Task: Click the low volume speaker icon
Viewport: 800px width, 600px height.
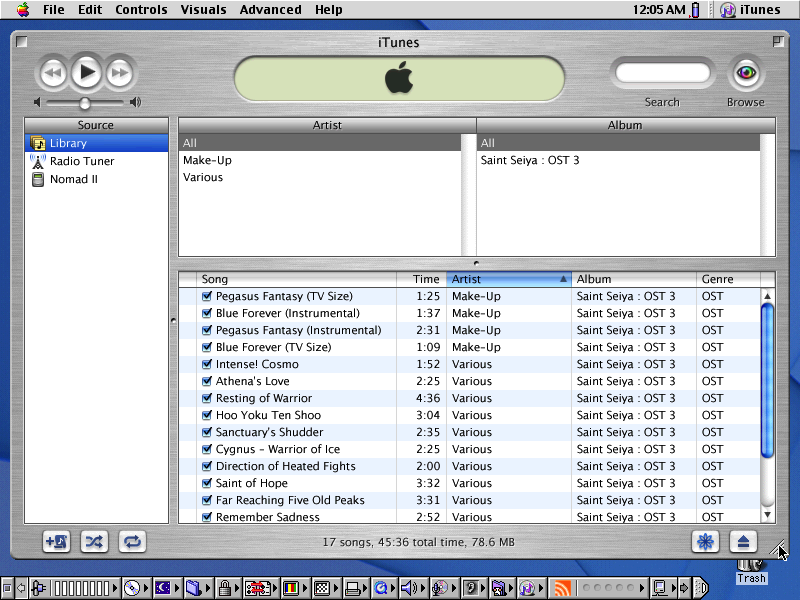Action: [37, 103]
